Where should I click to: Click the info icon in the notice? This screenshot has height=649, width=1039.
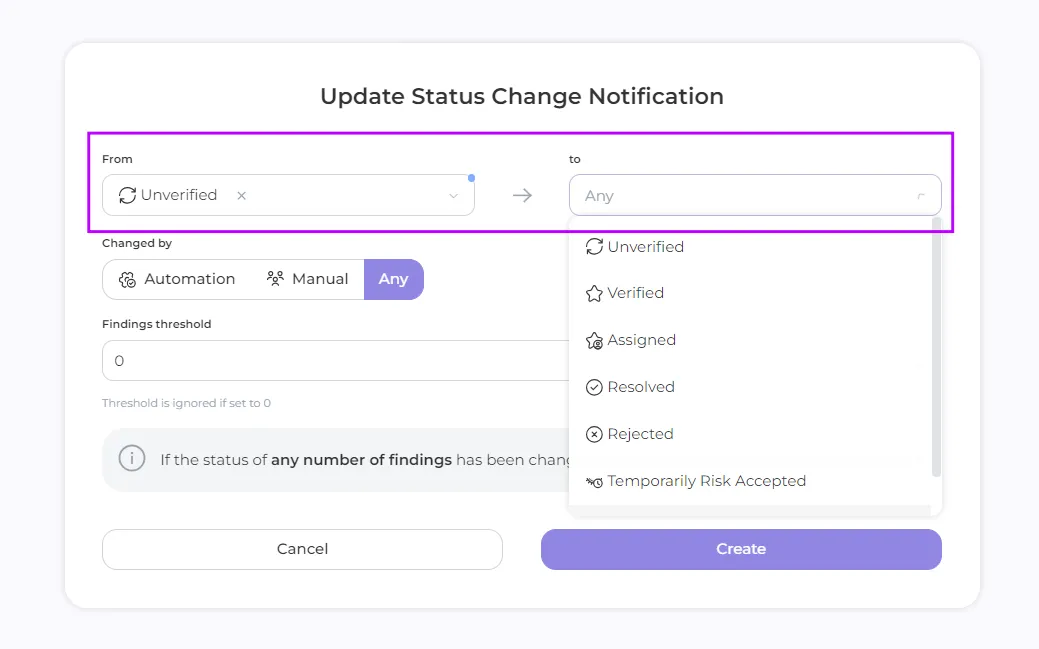pos(132,459)
